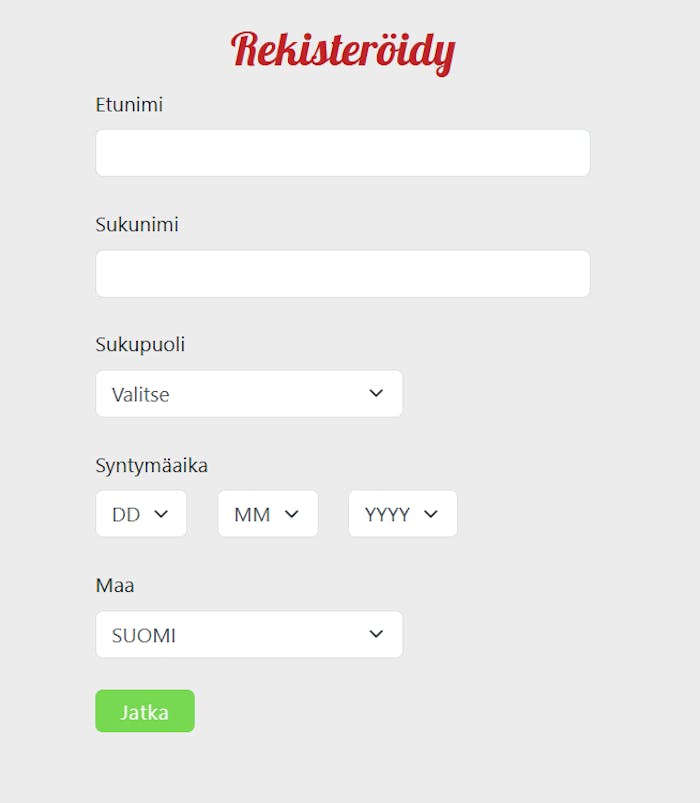The height and width of the screenshot is (803, 700).
Task: Click the chevron arrow next to DD
Action: pos(161,514)
